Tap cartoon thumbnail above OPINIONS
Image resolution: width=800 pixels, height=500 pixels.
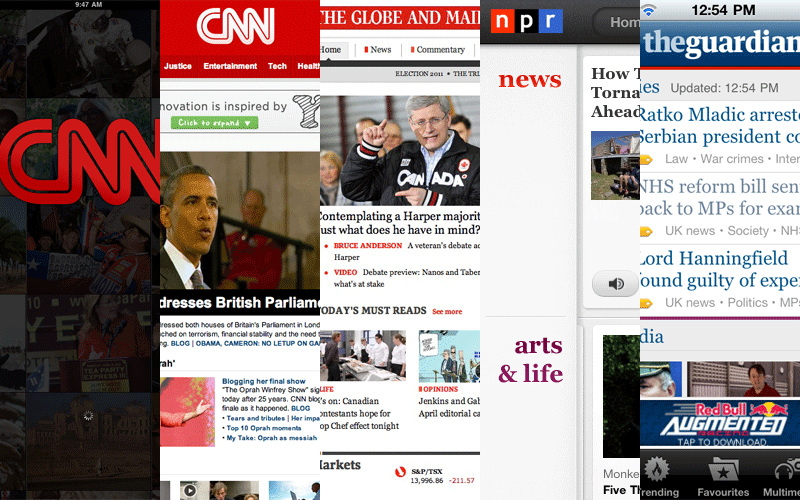click(x=449, y=356)
